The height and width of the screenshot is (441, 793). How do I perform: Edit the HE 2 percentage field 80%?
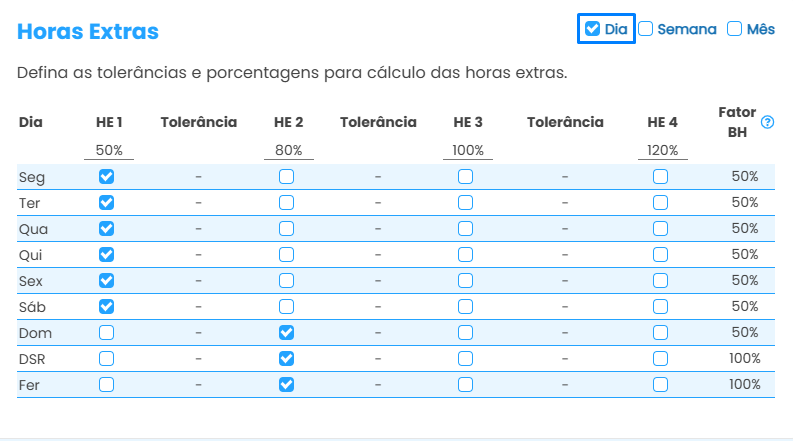tap(288, 151)
